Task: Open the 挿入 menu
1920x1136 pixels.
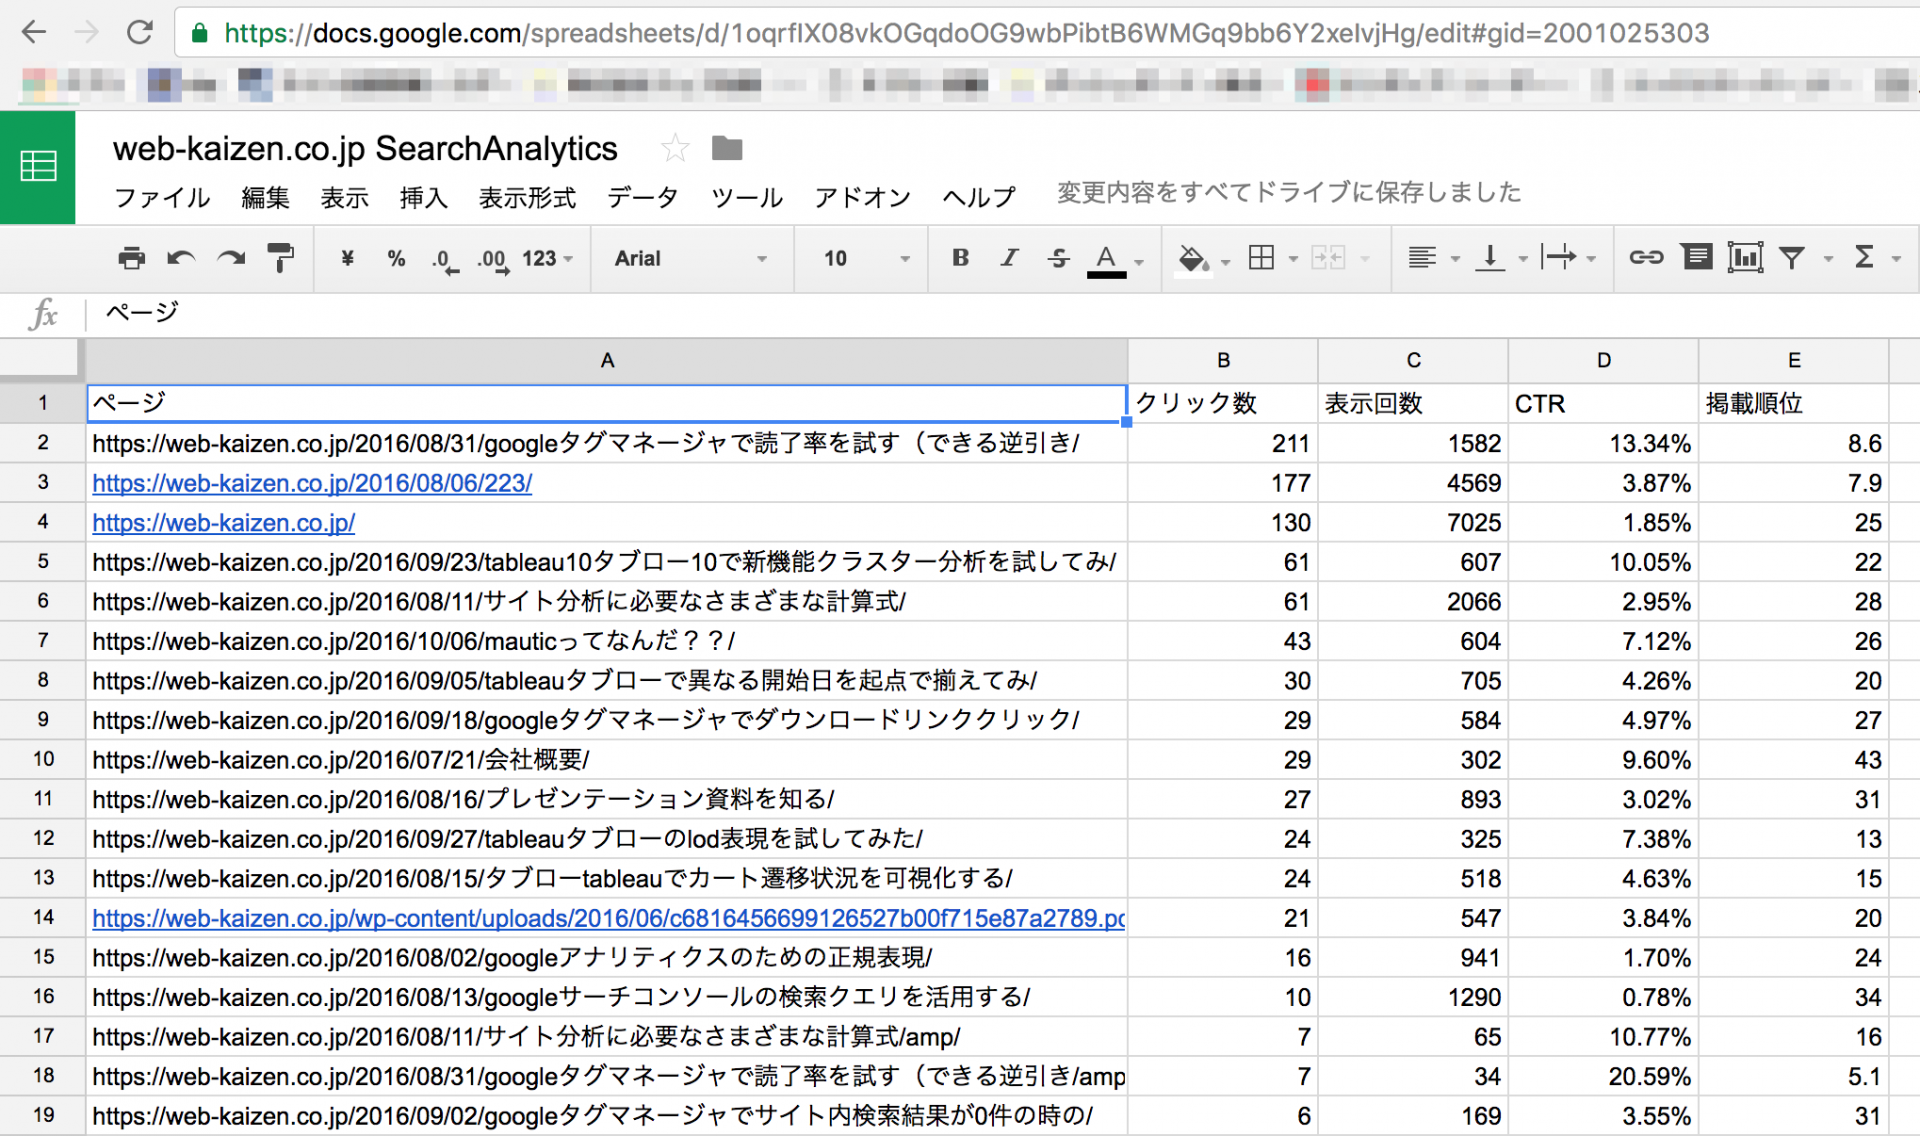Action: 424,198
